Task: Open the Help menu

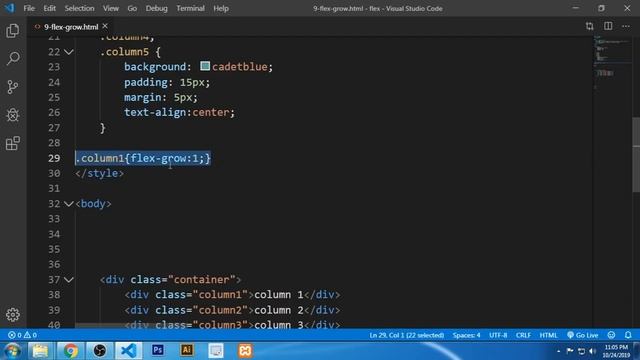Action: [221, 8]
